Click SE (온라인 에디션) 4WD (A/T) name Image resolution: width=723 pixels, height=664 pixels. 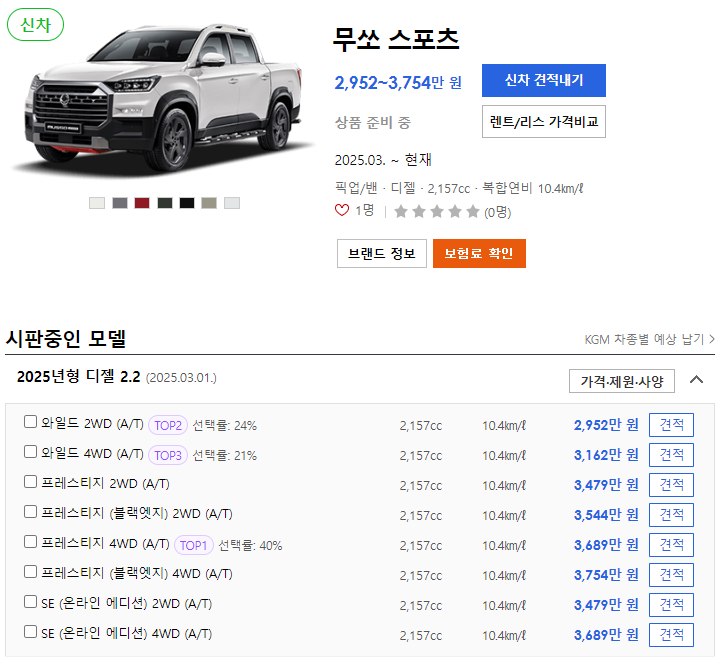coord(126,634)
